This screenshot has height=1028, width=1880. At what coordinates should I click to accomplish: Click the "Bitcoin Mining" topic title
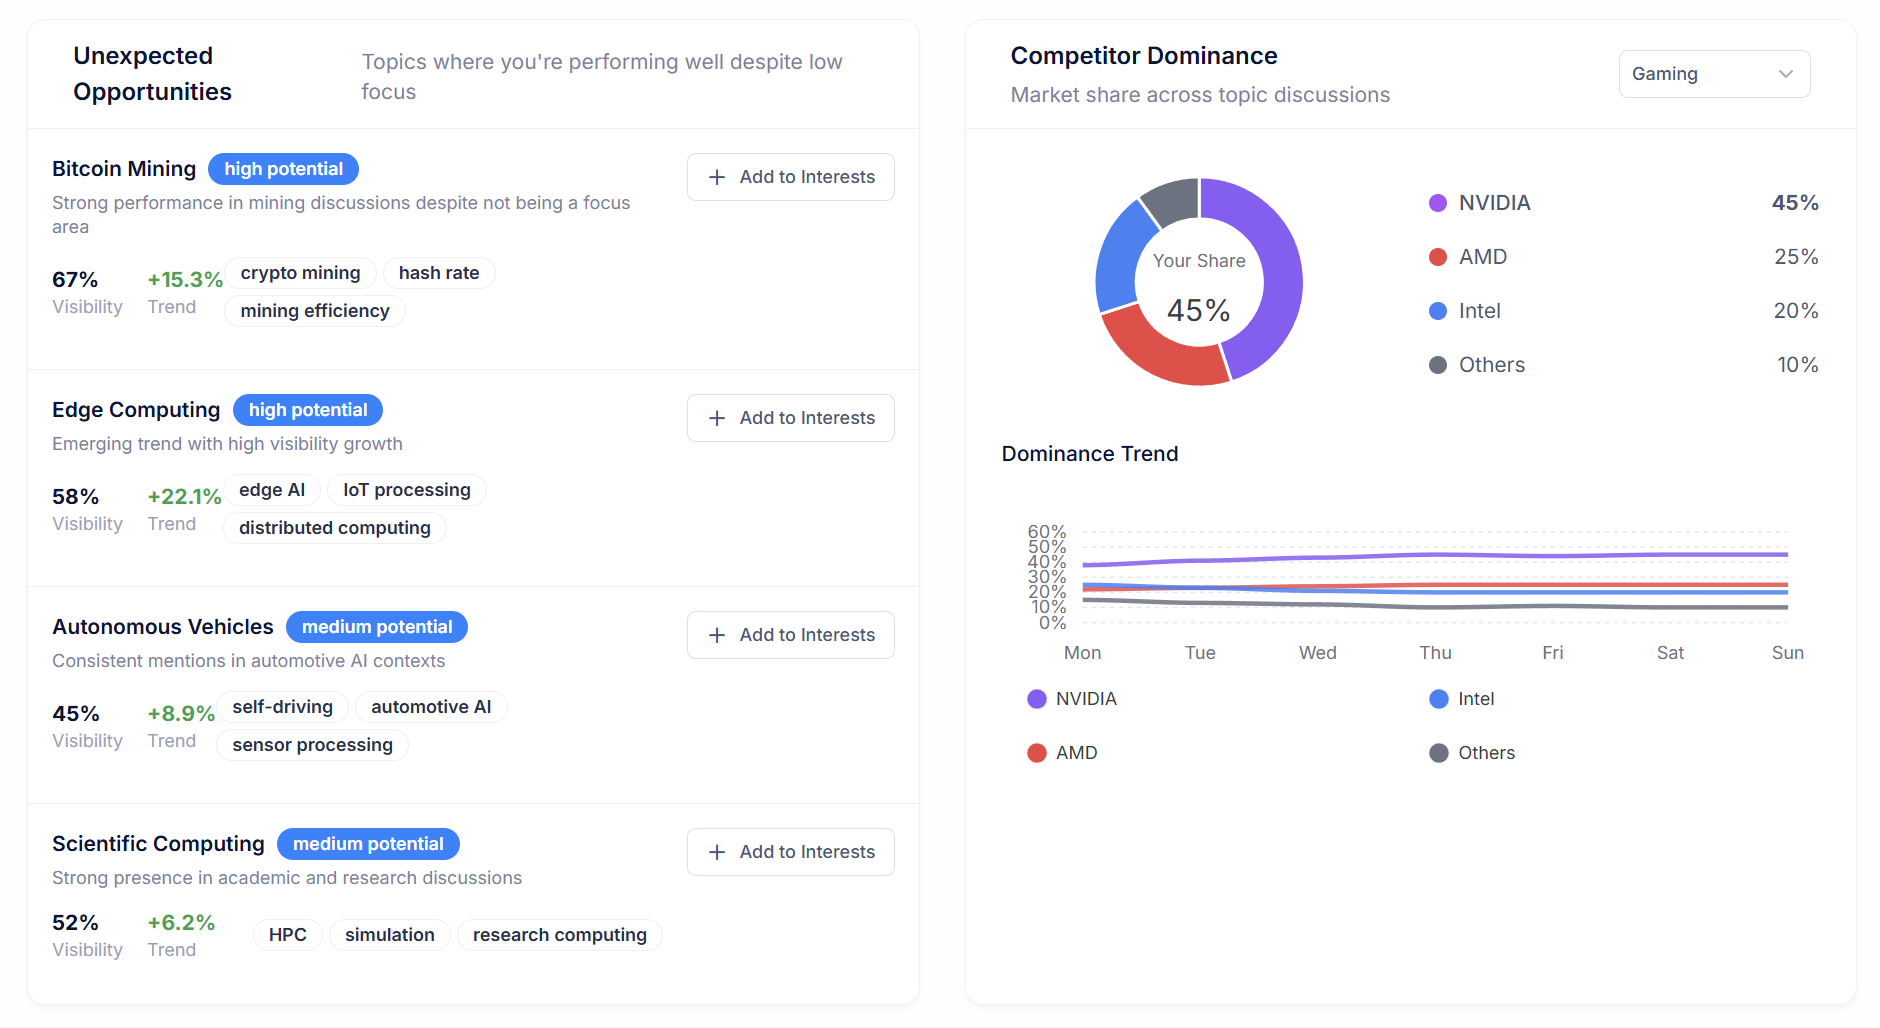(x=124, y=169)
